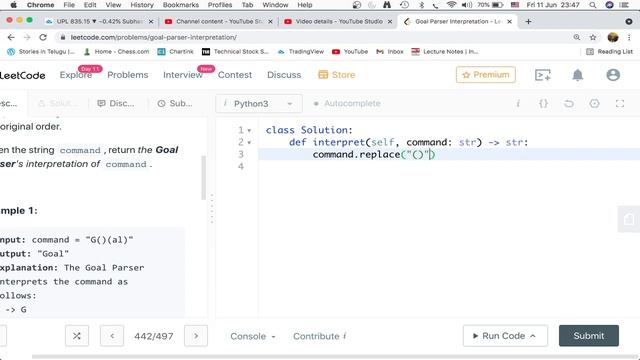
Task: Open Home - Chess.com bookmark
Action: pyautogui.click(x=116, y=51)
